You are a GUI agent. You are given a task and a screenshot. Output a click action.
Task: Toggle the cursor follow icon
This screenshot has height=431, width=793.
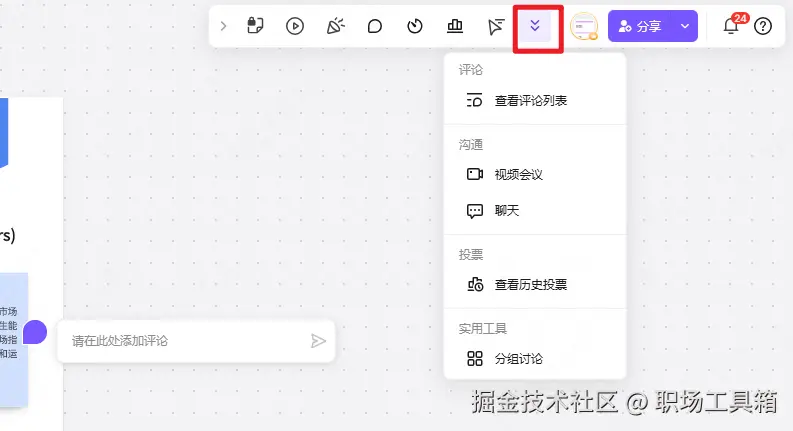[495, 26]
